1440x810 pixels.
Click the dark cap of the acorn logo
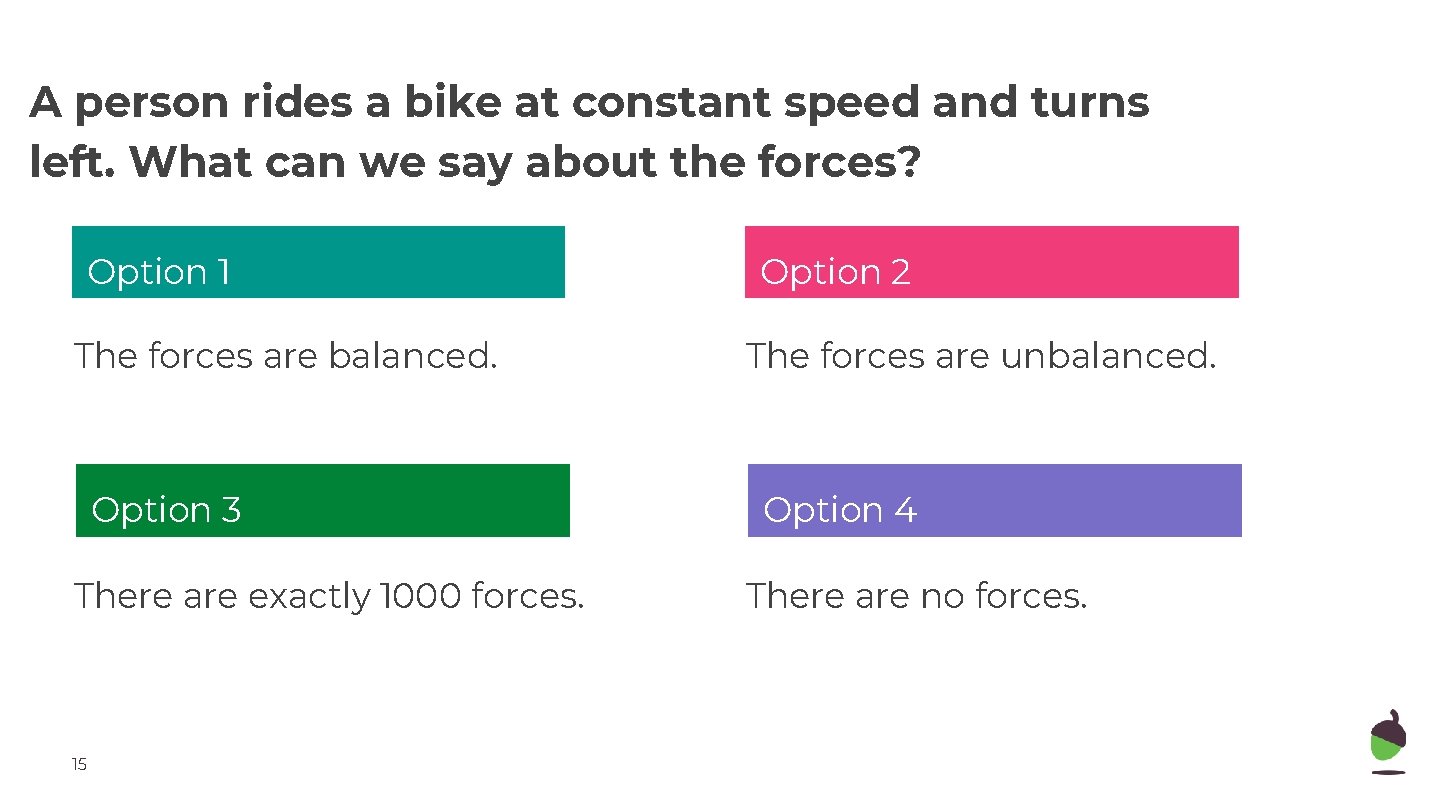coord(1388,727)
